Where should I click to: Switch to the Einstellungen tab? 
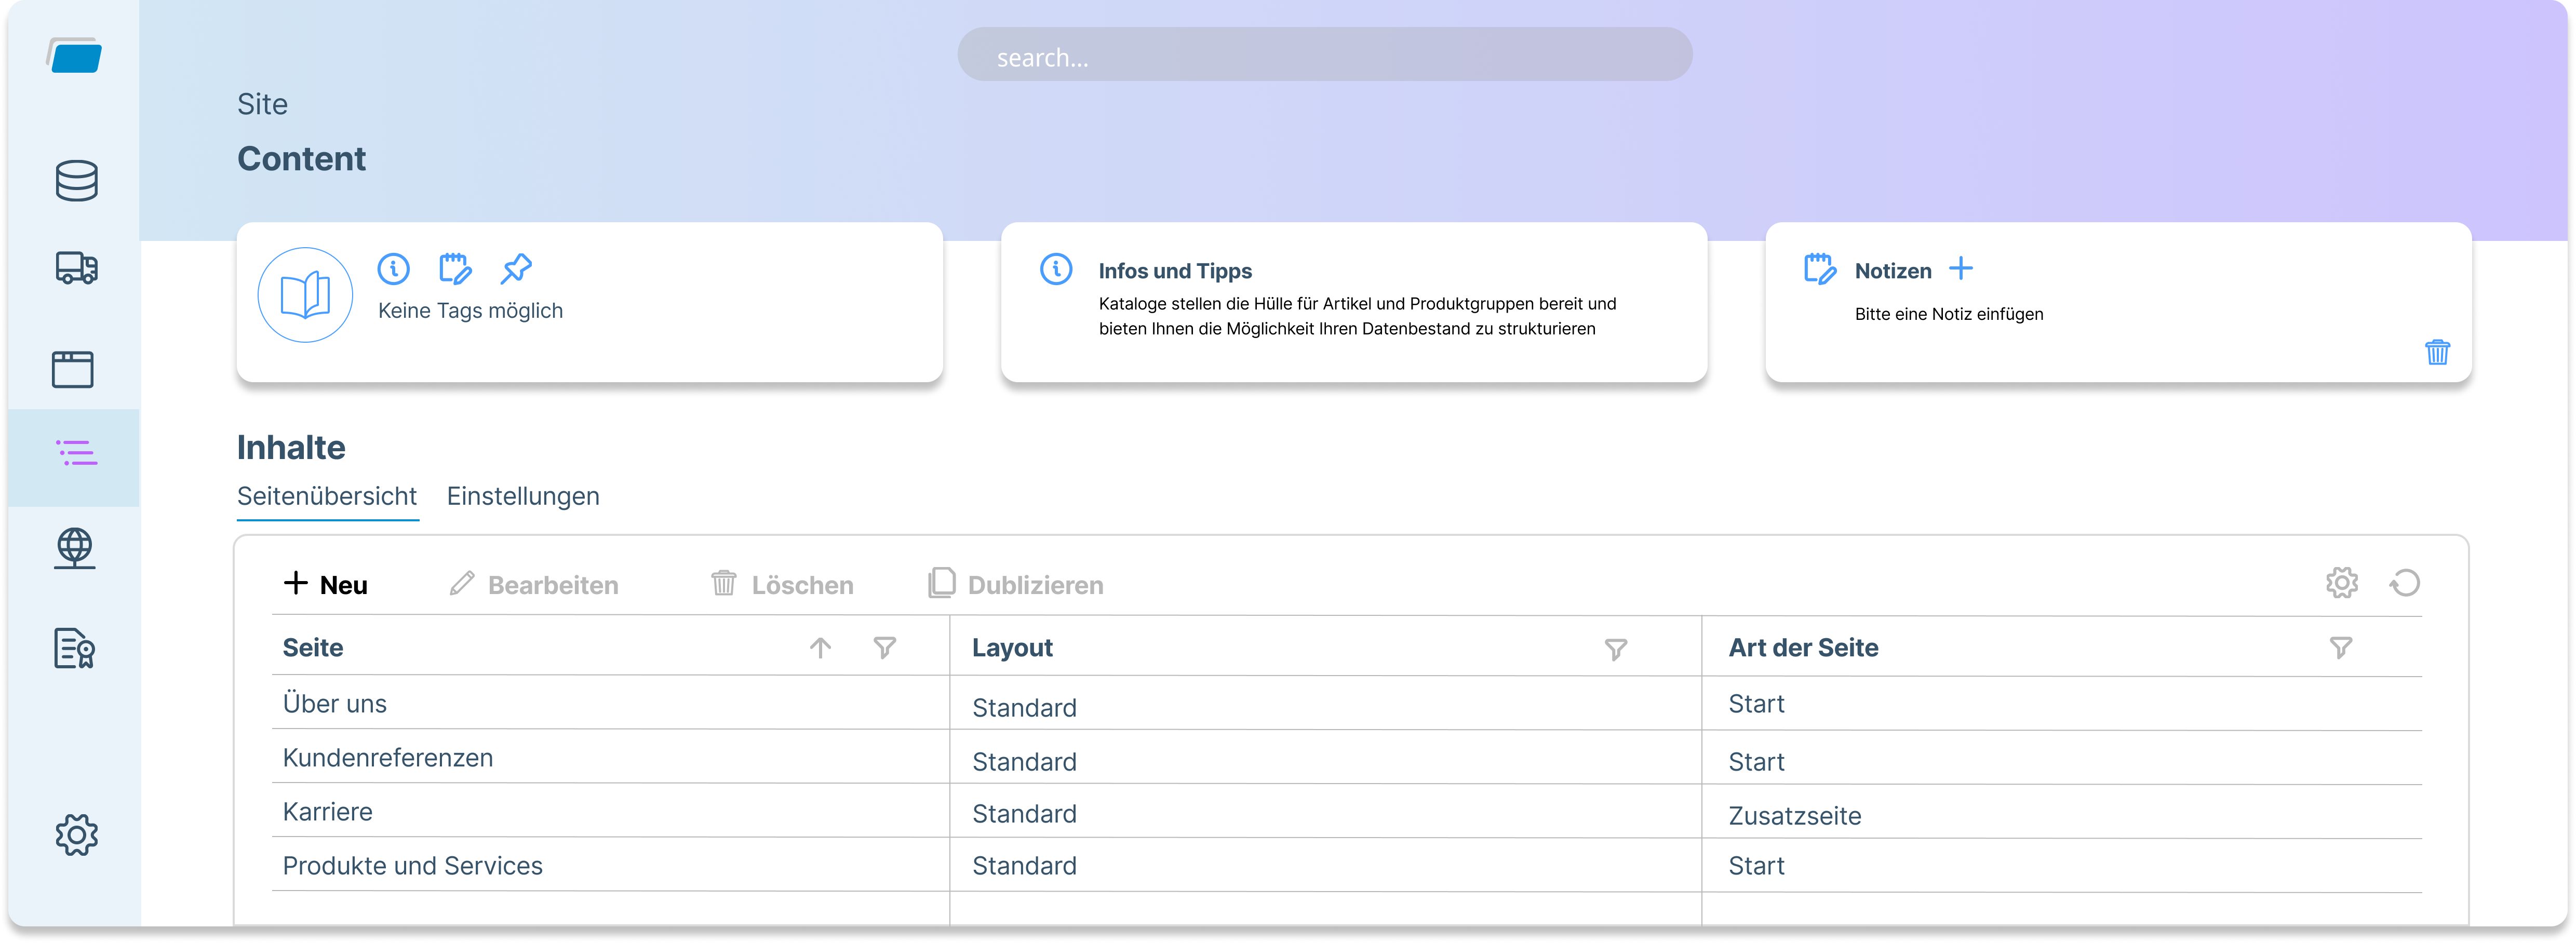tap(523, 496)
